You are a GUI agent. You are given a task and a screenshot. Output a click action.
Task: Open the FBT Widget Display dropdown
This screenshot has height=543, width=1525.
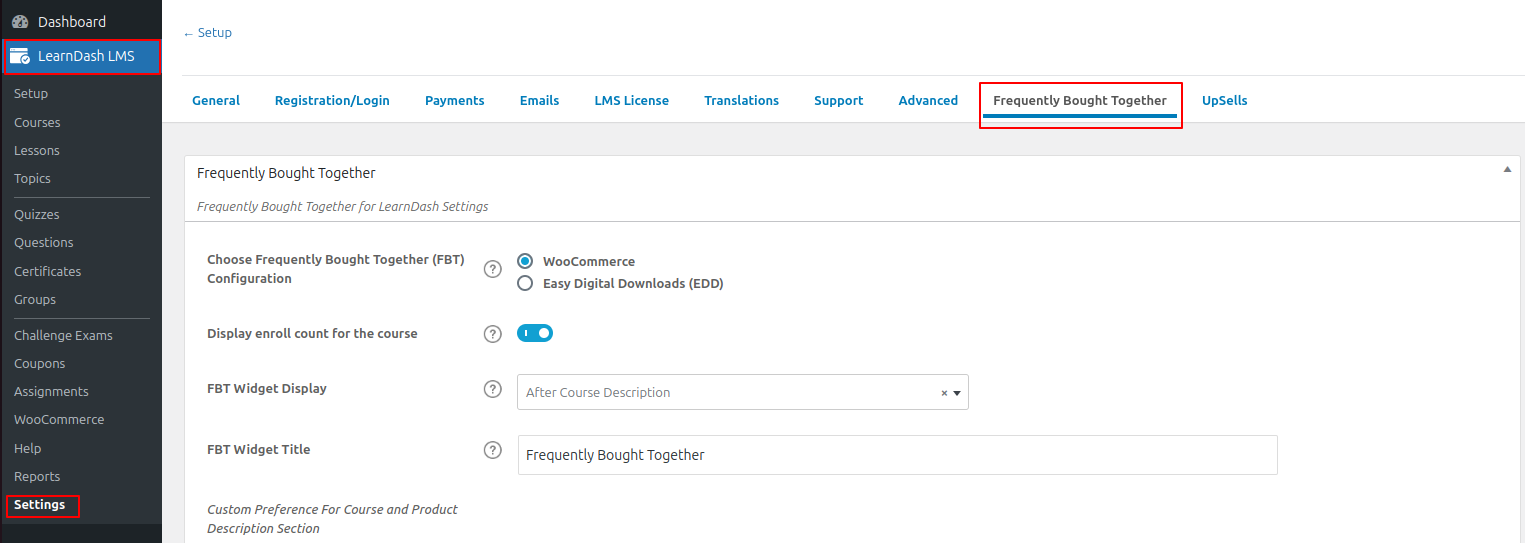pyautogui.click(x=743, y=392)
